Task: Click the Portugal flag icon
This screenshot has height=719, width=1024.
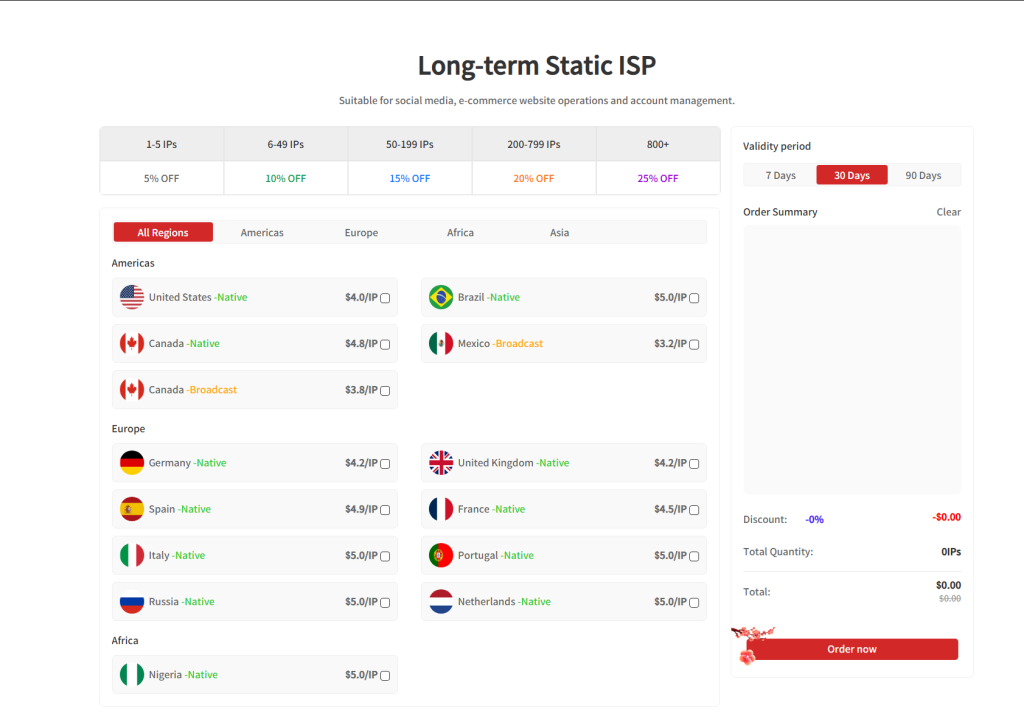Action: coord(440,555)
